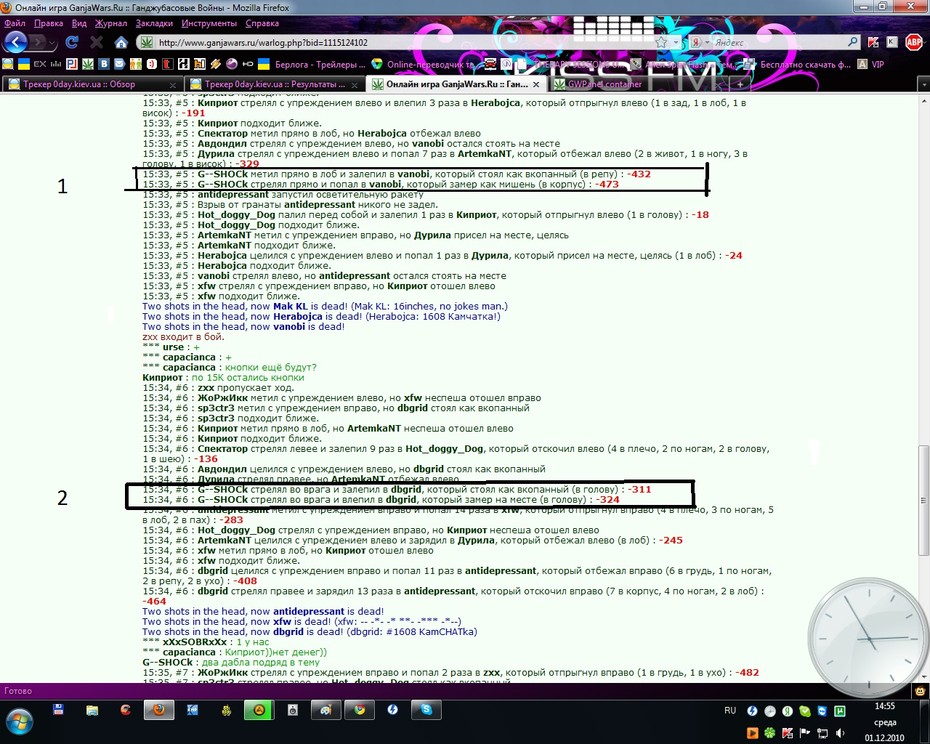This screenshot has width=930, height=744.
Task: Open Skype from the taskbar
Action: [x=426, y=710]
